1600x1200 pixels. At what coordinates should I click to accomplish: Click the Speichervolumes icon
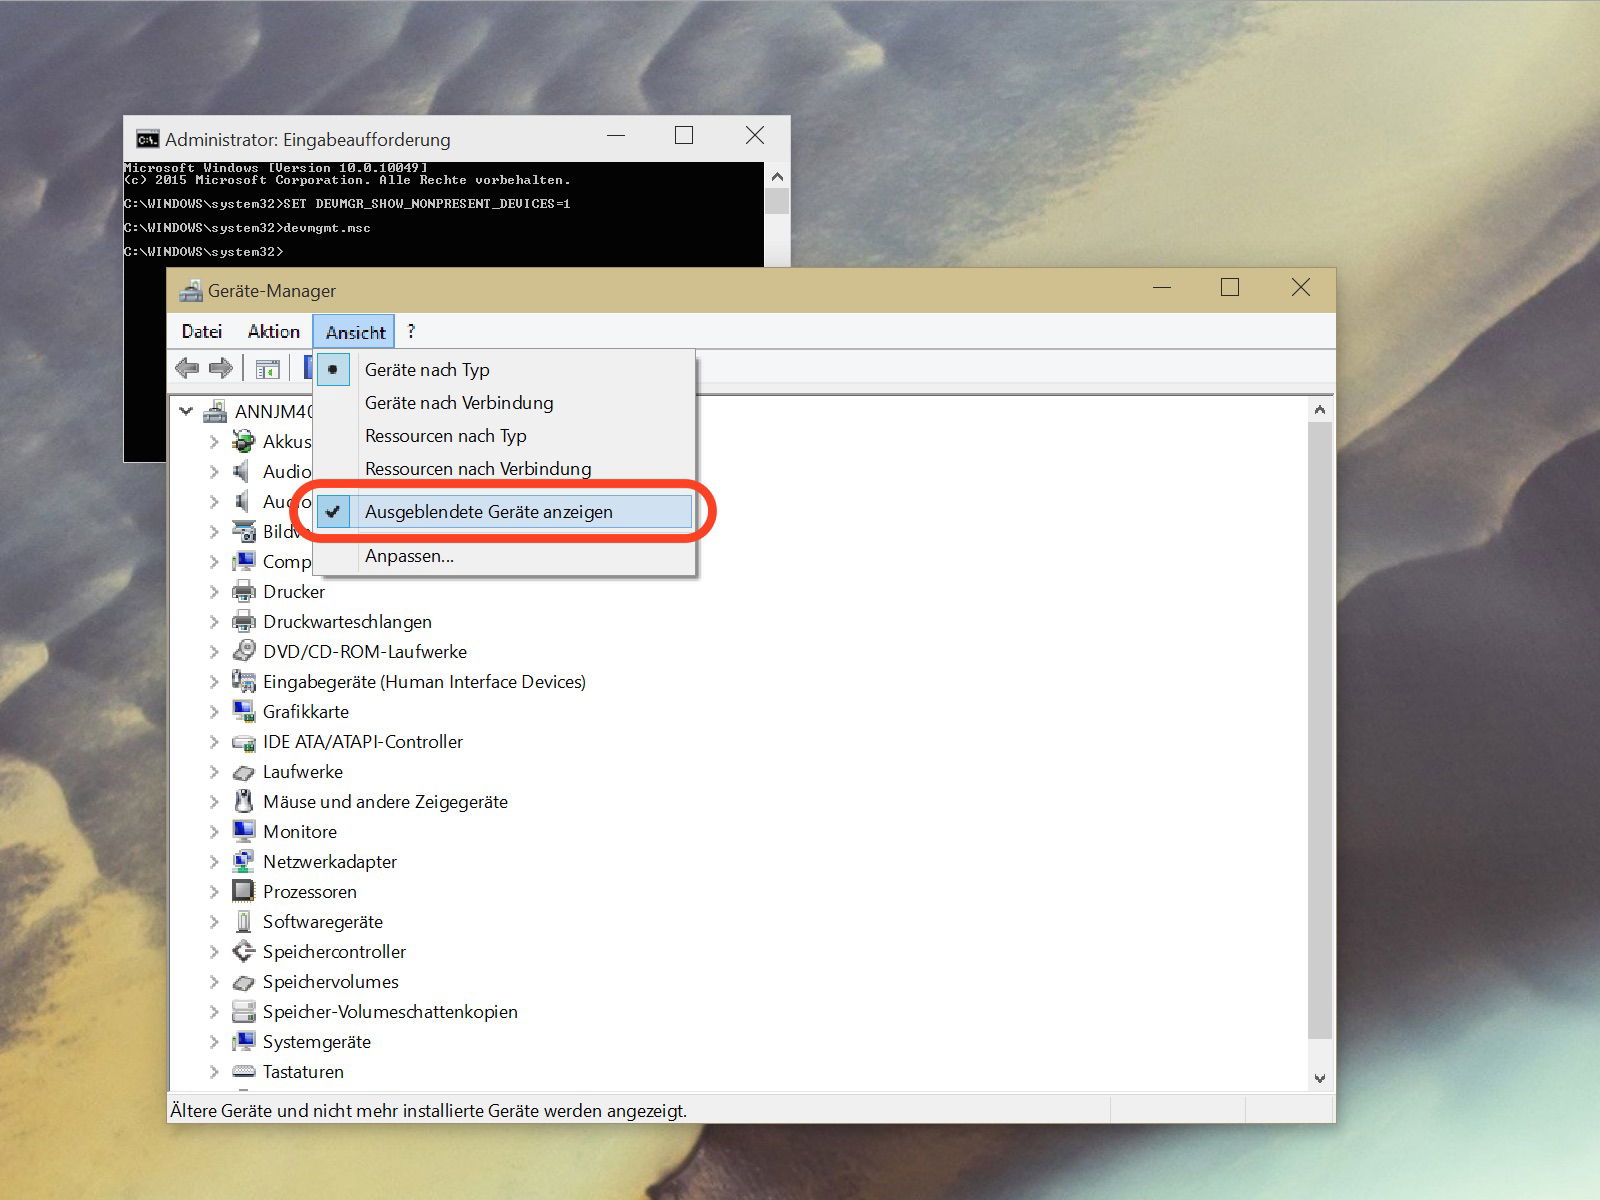coord(243,982)
